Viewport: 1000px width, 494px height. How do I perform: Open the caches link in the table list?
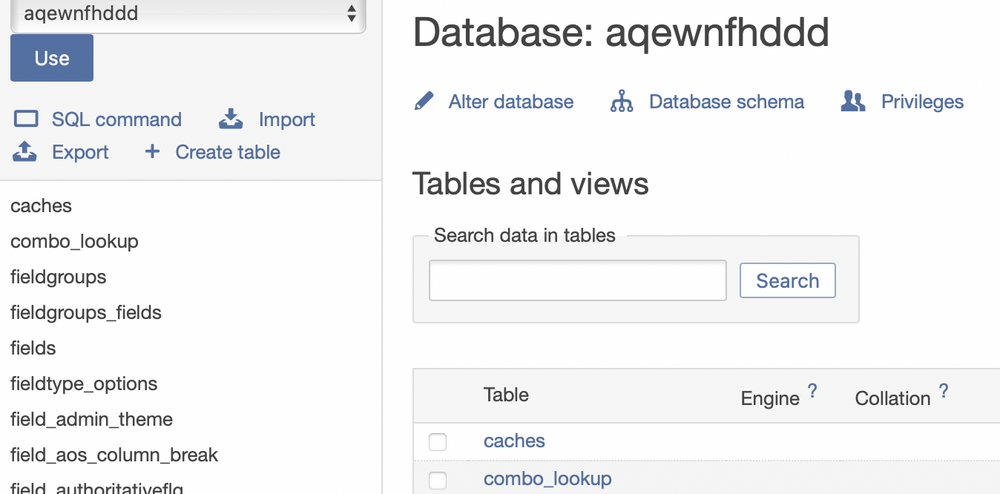[514, 441]
